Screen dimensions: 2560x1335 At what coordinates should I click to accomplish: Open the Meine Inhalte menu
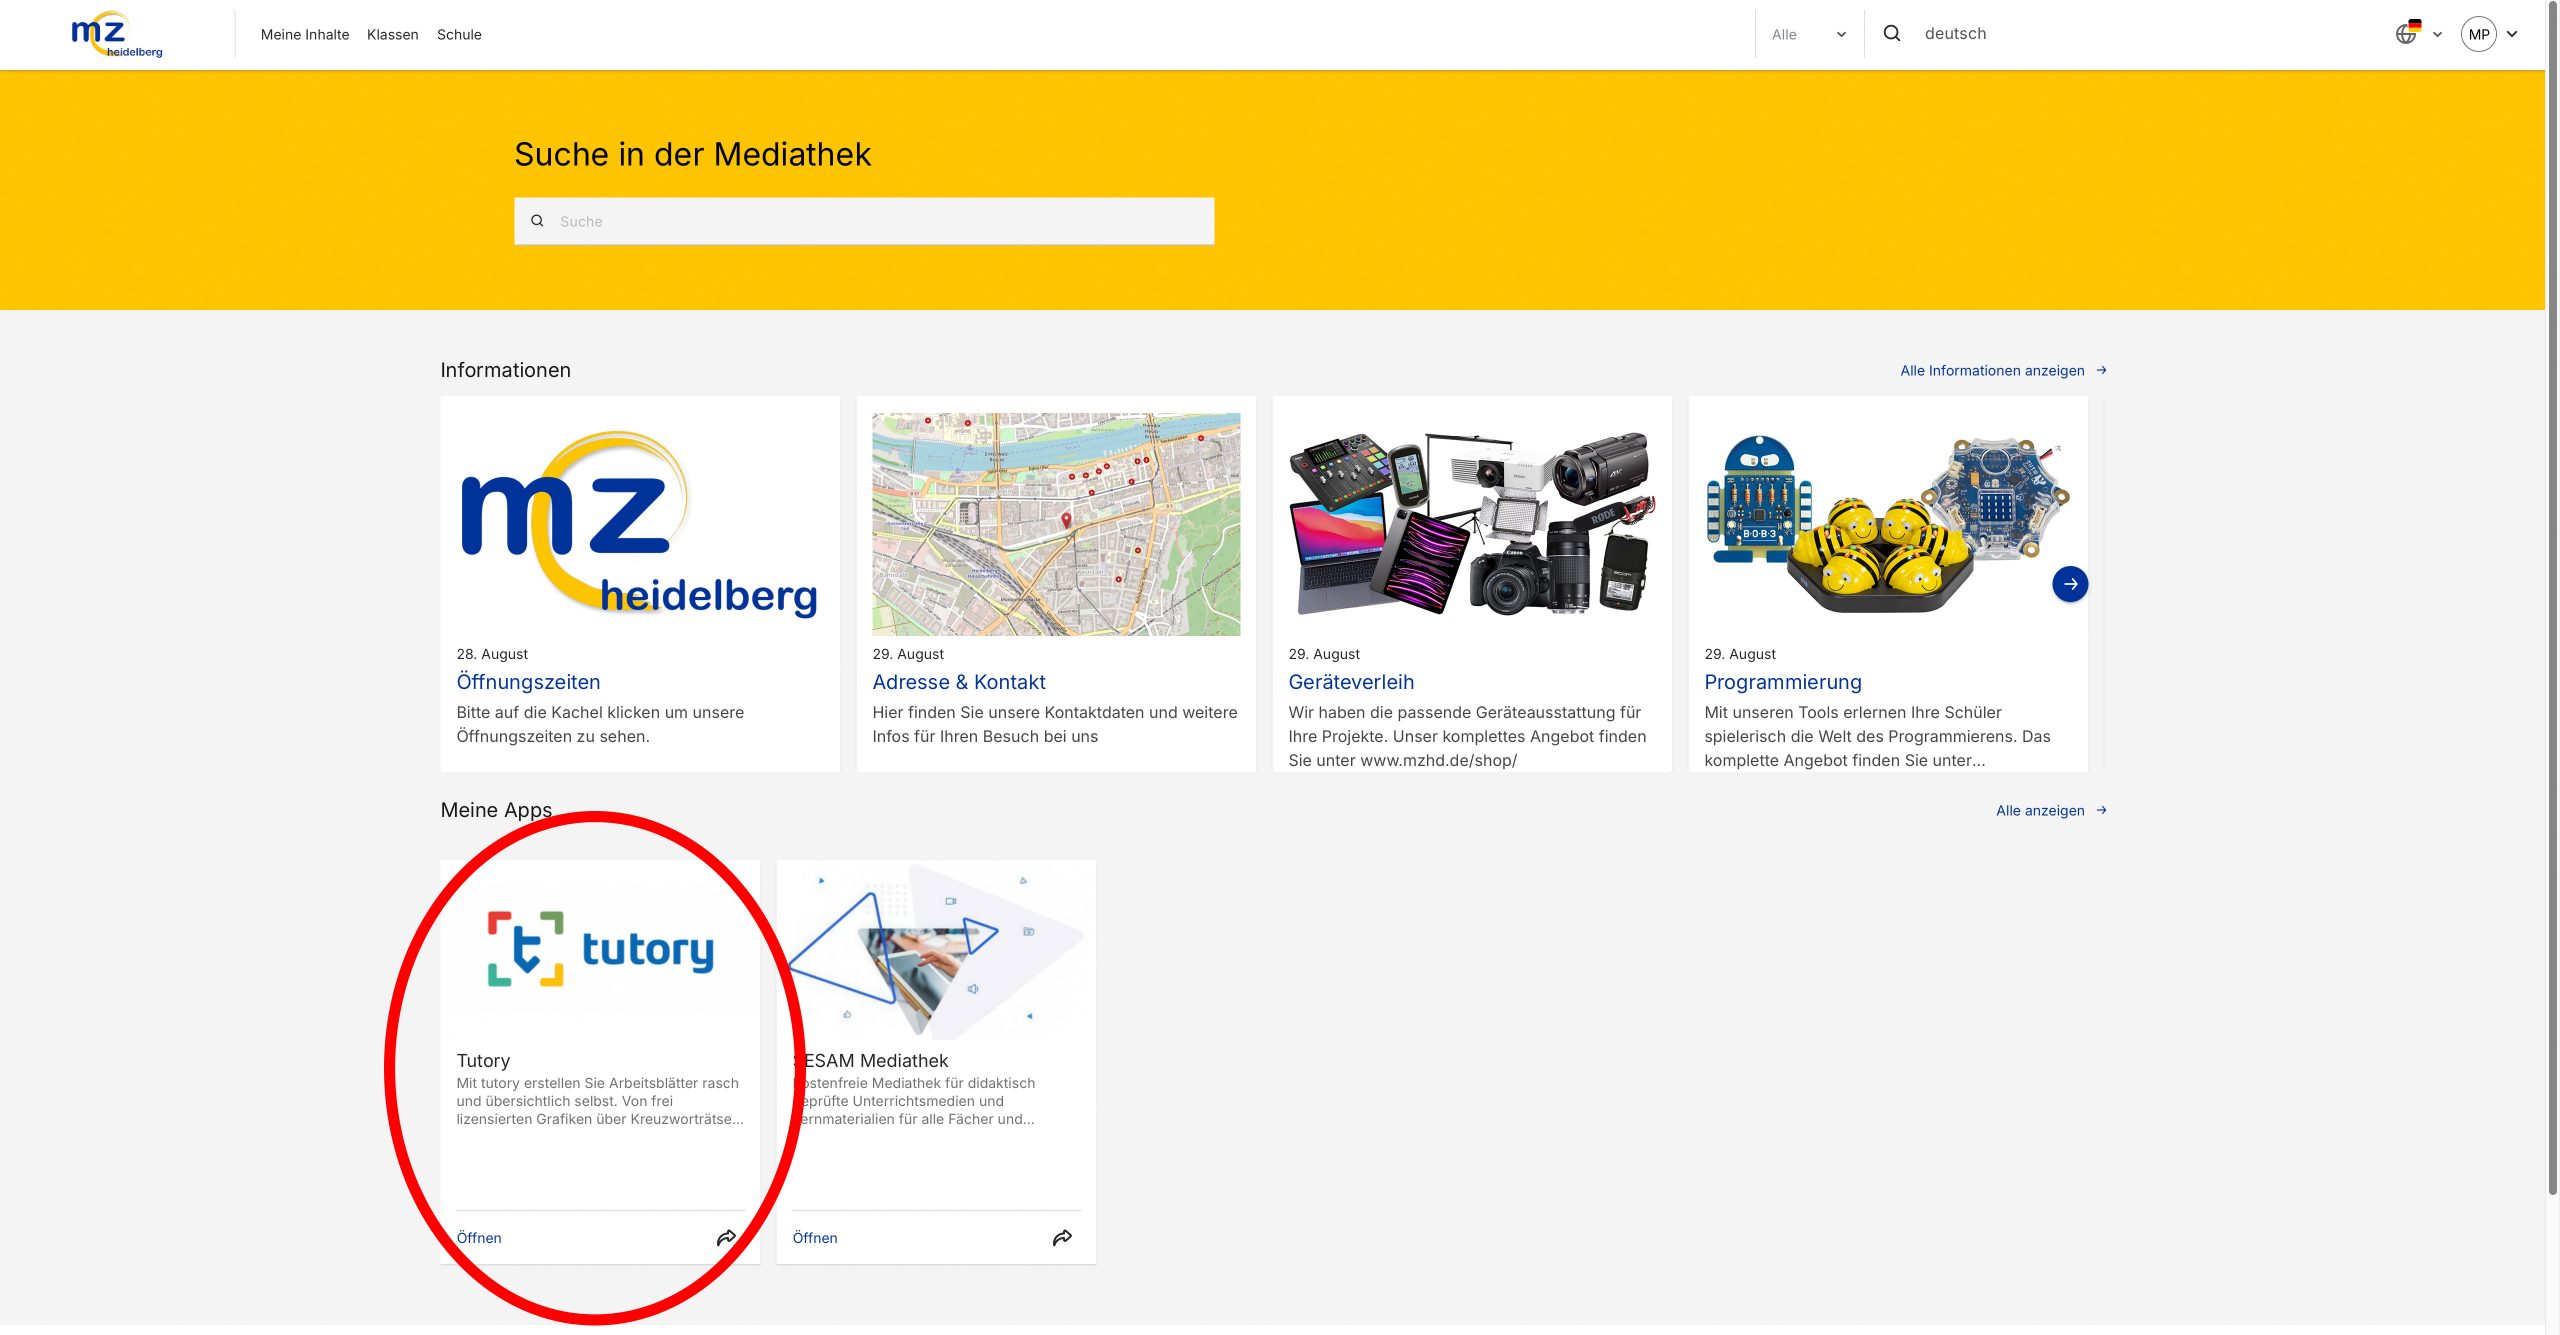point(305,34)
